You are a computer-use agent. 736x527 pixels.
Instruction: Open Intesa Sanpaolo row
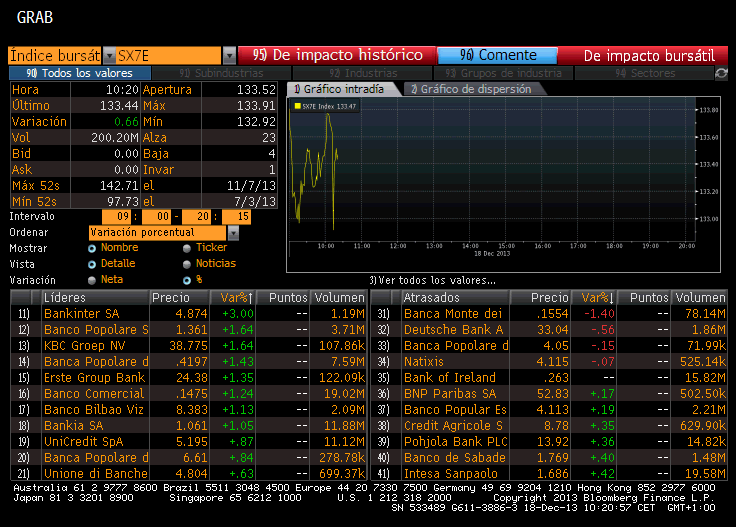(549, 473)
